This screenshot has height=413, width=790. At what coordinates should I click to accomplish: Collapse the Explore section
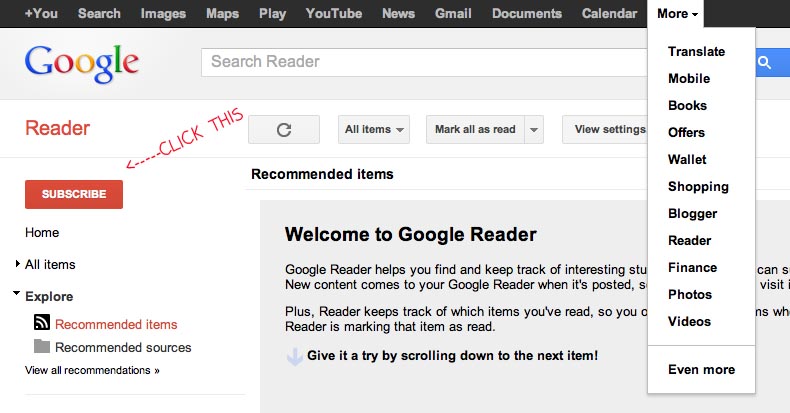coord(18,296)
